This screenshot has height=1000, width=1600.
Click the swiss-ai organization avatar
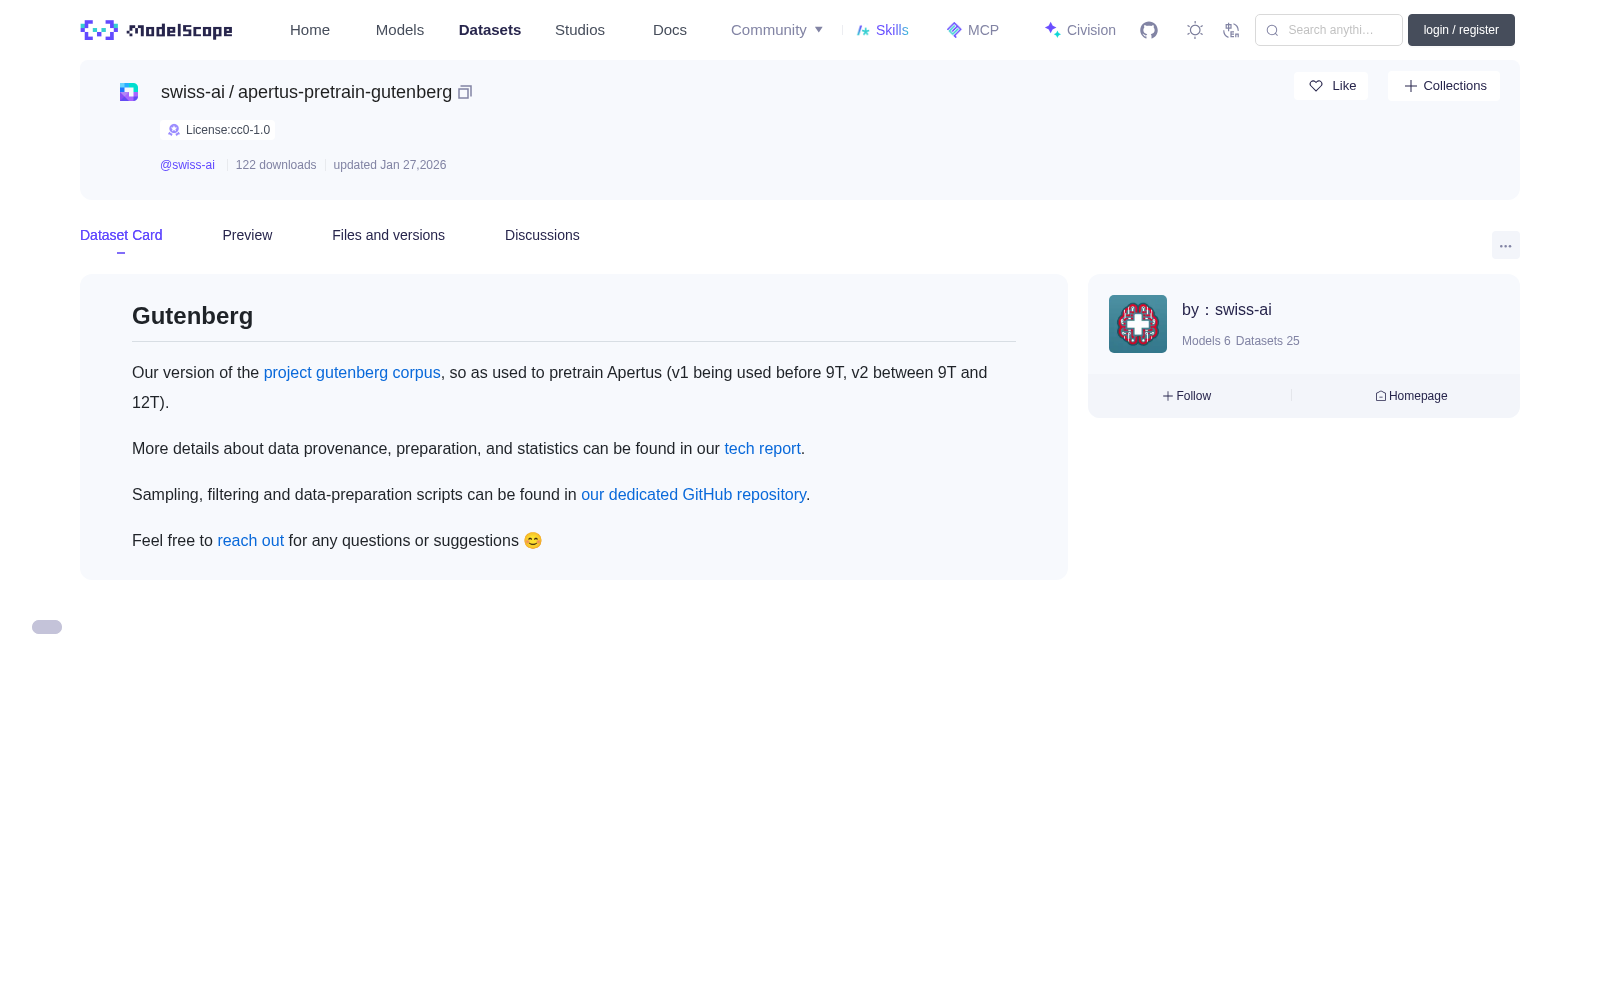[1138, 324]
